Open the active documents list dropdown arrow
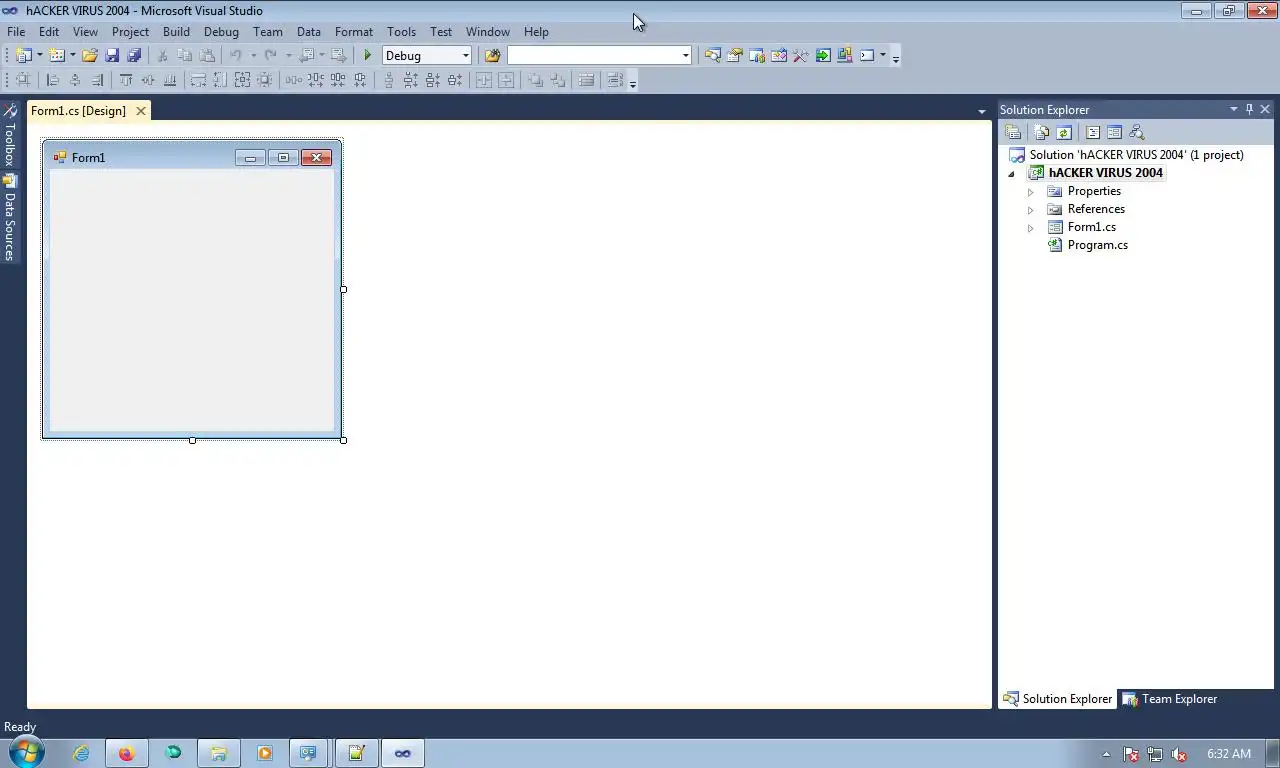 point(982,111)
